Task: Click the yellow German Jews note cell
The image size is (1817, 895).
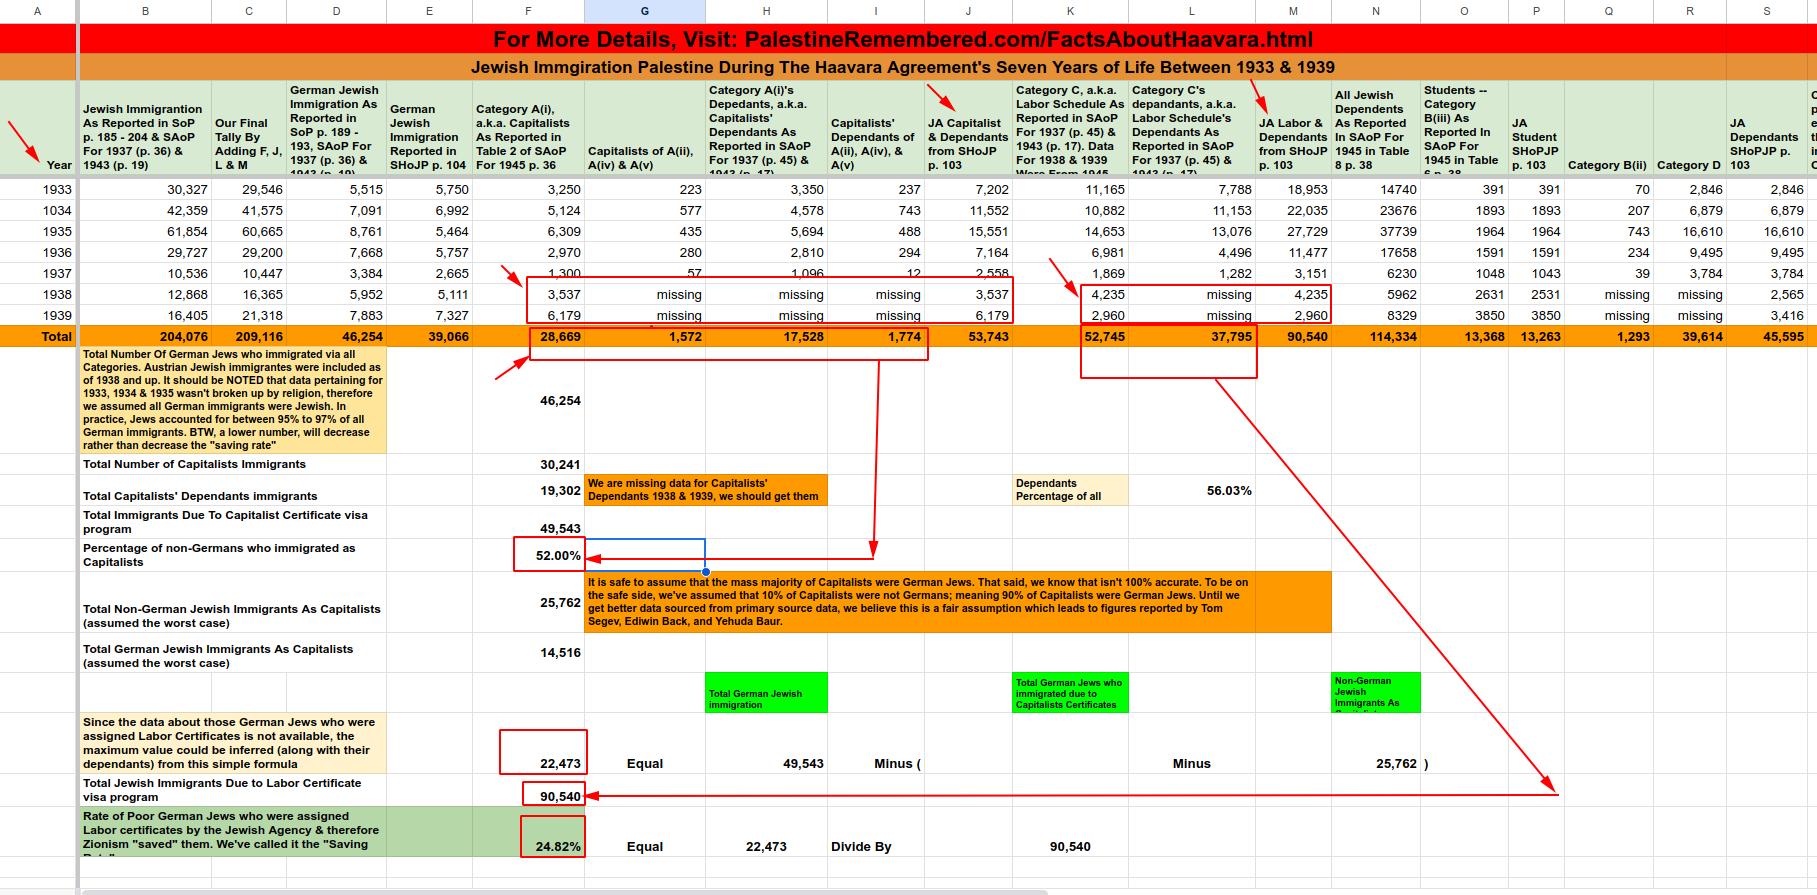Action: pyautogui.click(x=232, y=399)
